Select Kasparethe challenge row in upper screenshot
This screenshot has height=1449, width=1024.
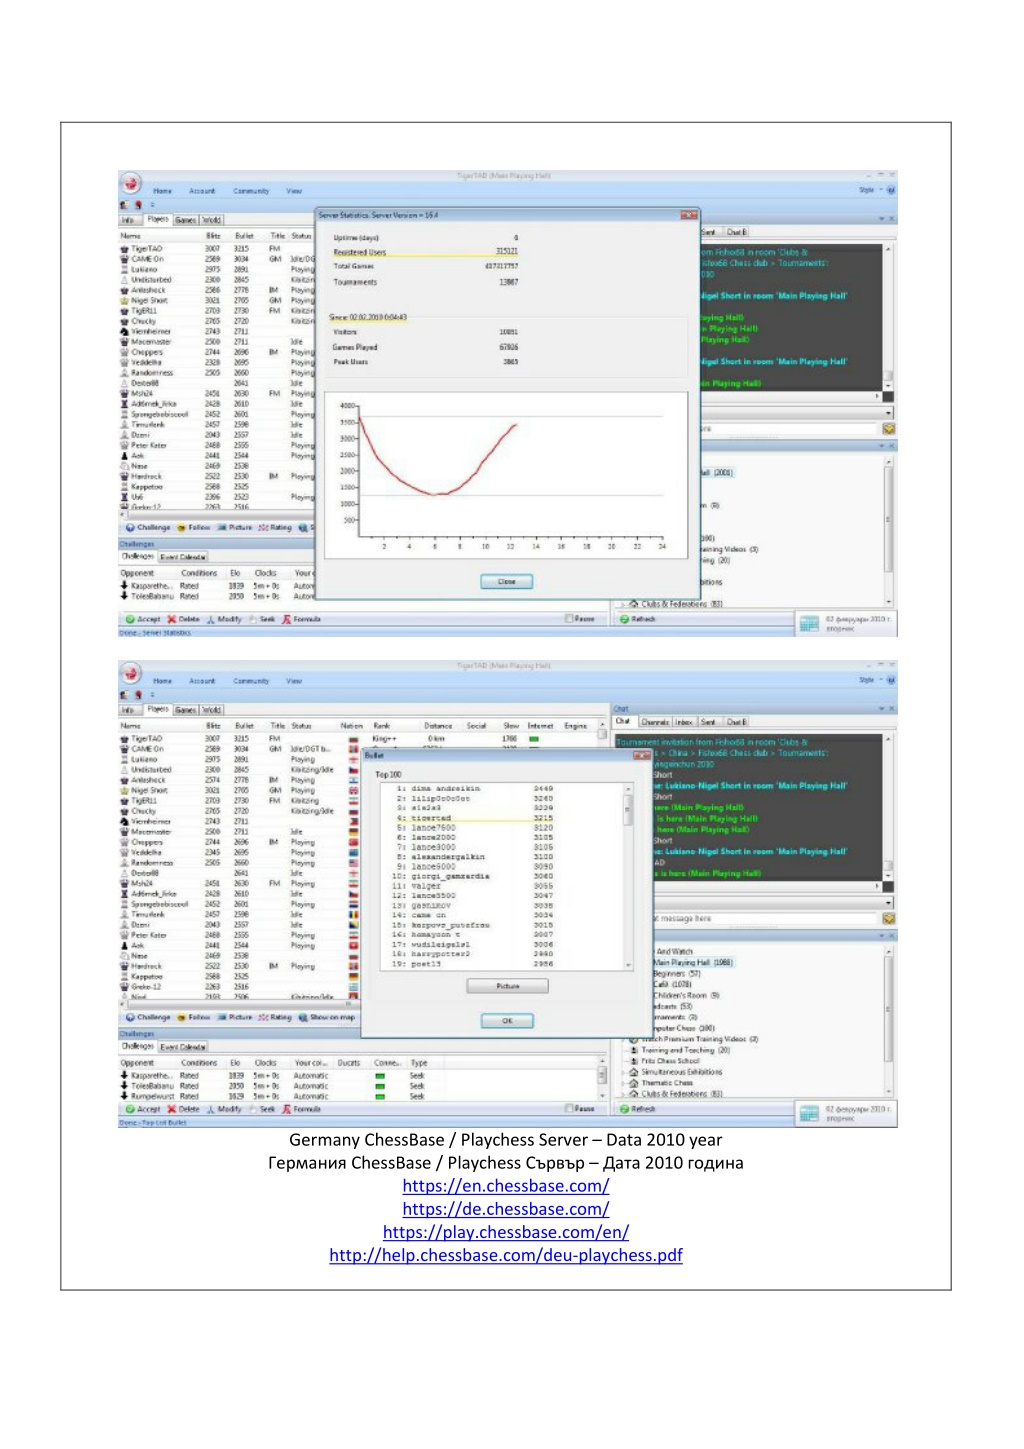pos(218,586)
